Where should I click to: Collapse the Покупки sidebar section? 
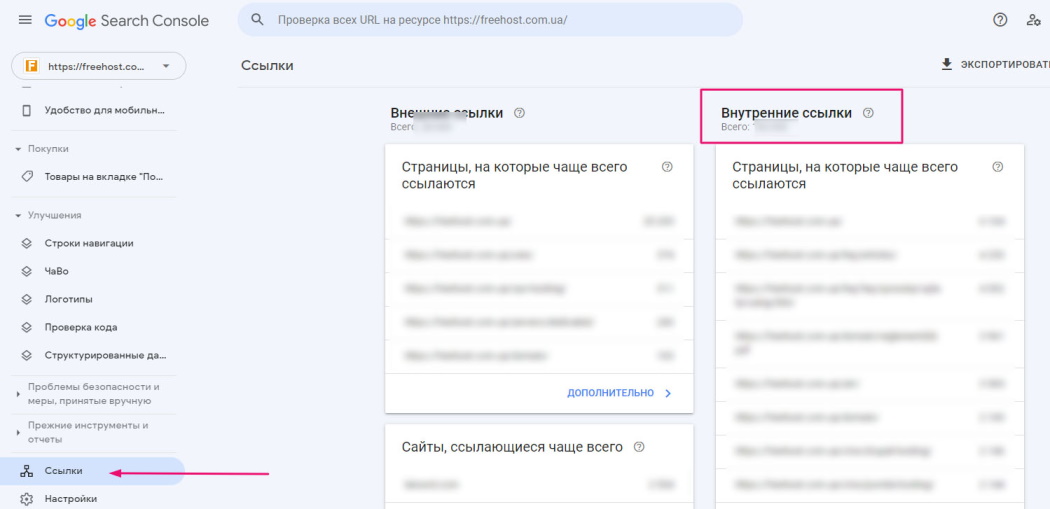[18, 149]
